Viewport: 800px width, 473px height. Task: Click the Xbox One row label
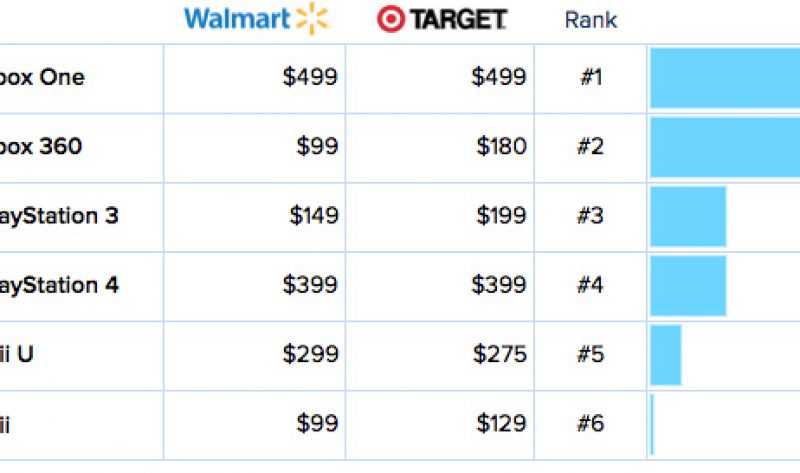click(x=42, y=78)
